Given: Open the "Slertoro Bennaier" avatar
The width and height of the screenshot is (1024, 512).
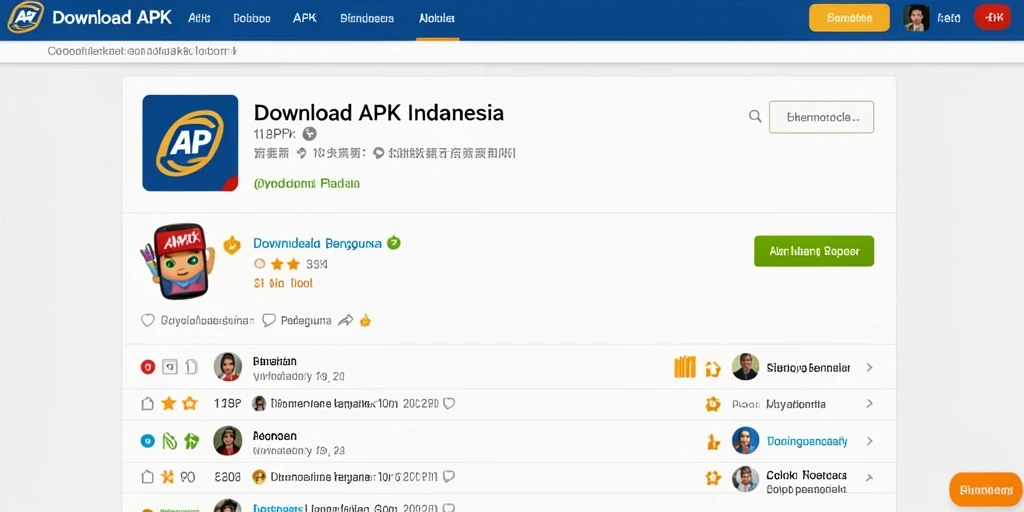Looking at the screenshot, I should pyautogui.click(x=746, y=367).
